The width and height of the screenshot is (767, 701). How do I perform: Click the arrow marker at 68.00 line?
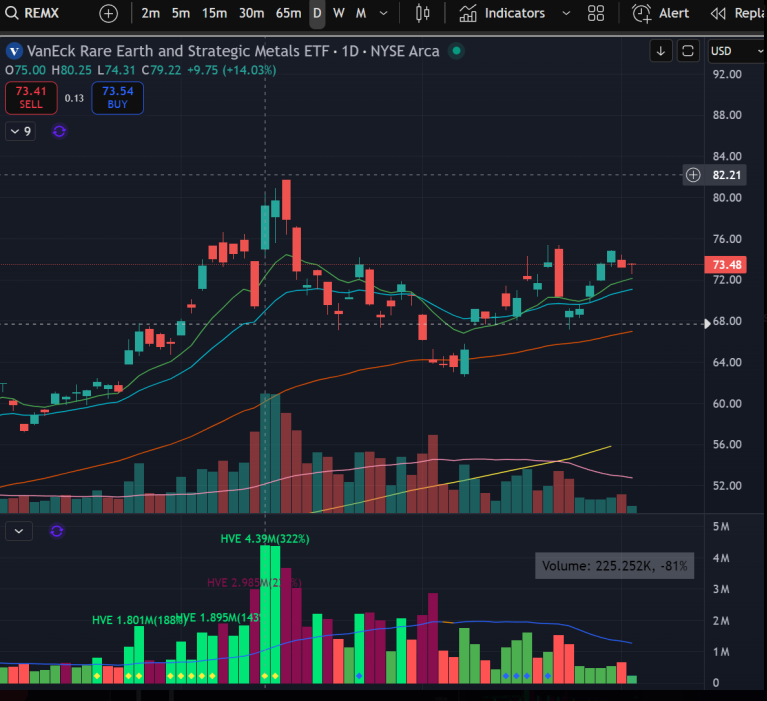click(707, 323)
